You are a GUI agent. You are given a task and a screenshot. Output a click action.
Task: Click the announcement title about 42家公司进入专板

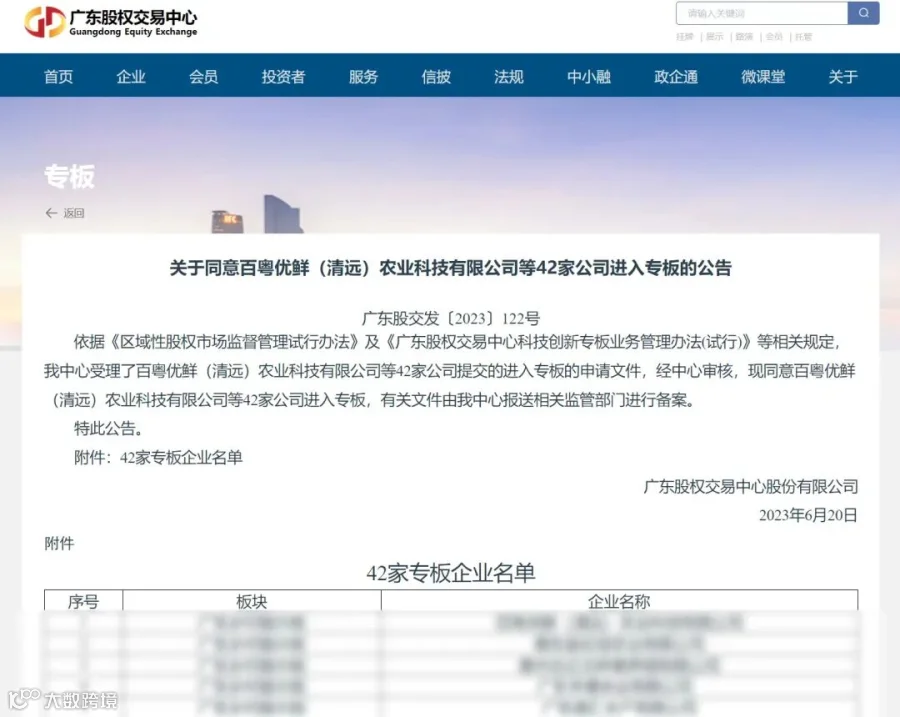tap(451, 268)
